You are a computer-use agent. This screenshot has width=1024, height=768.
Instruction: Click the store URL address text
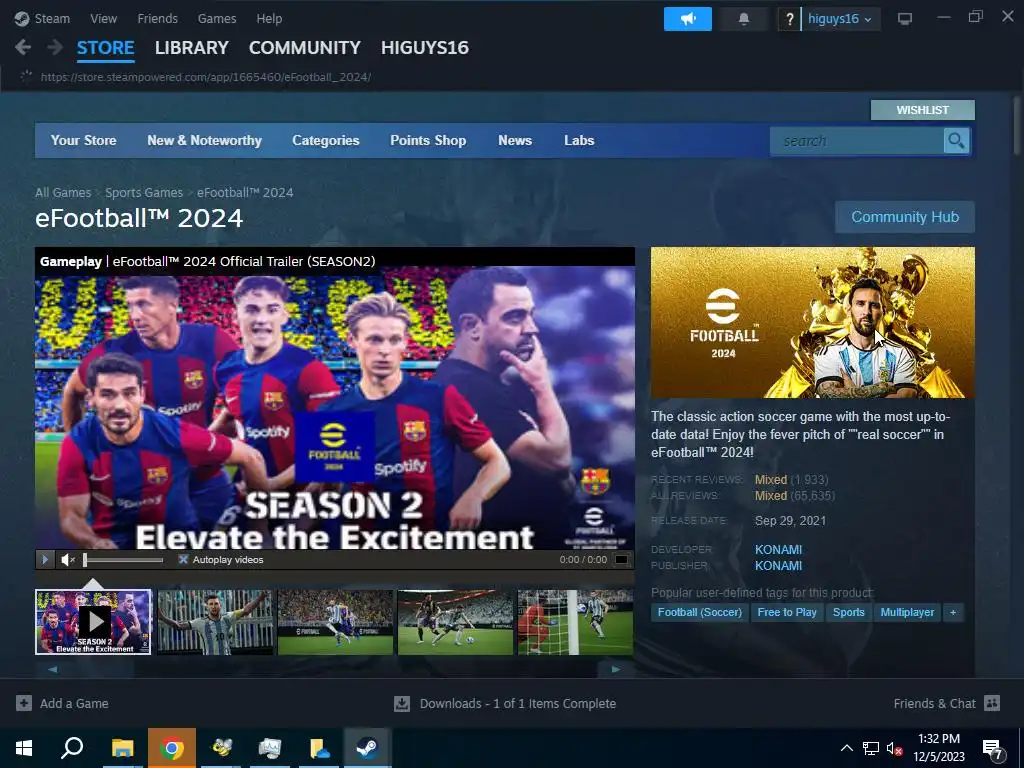coord(206,77)
